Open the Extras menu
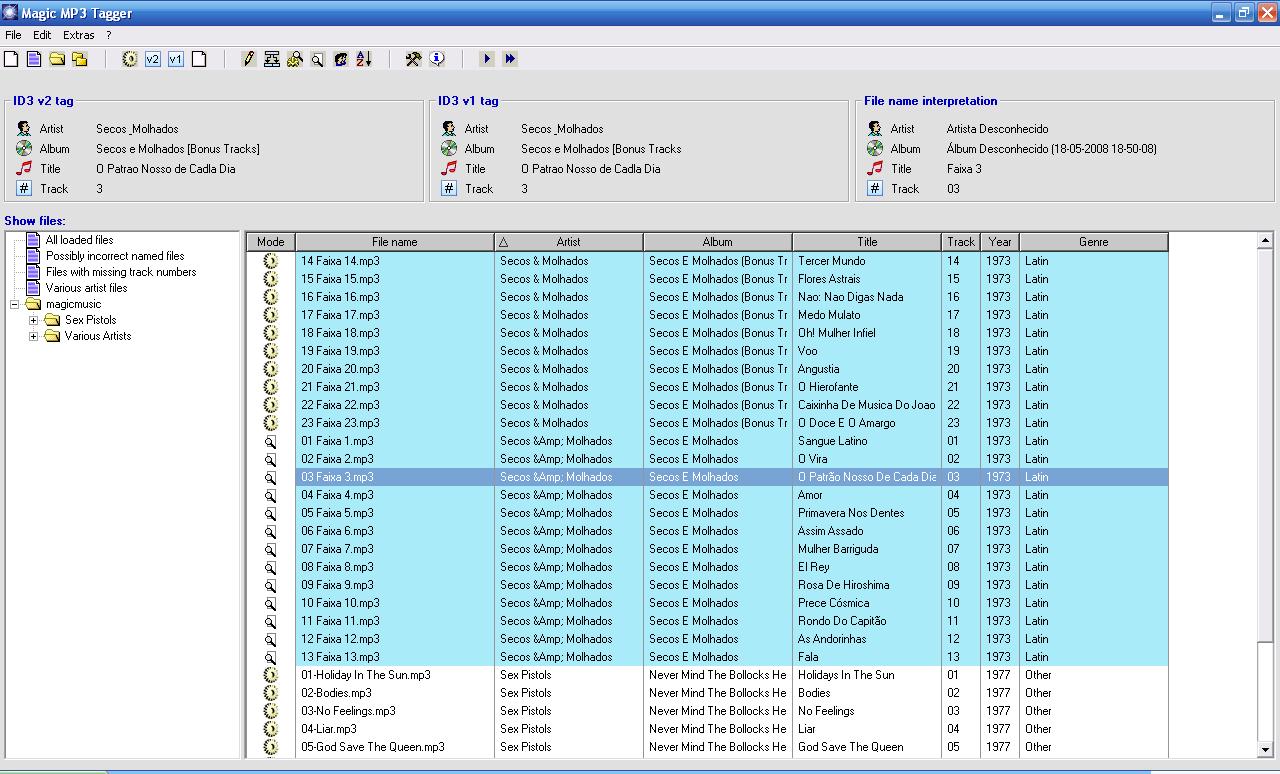Viewport: 1280px width, 774px height. [x=78, y=35]
